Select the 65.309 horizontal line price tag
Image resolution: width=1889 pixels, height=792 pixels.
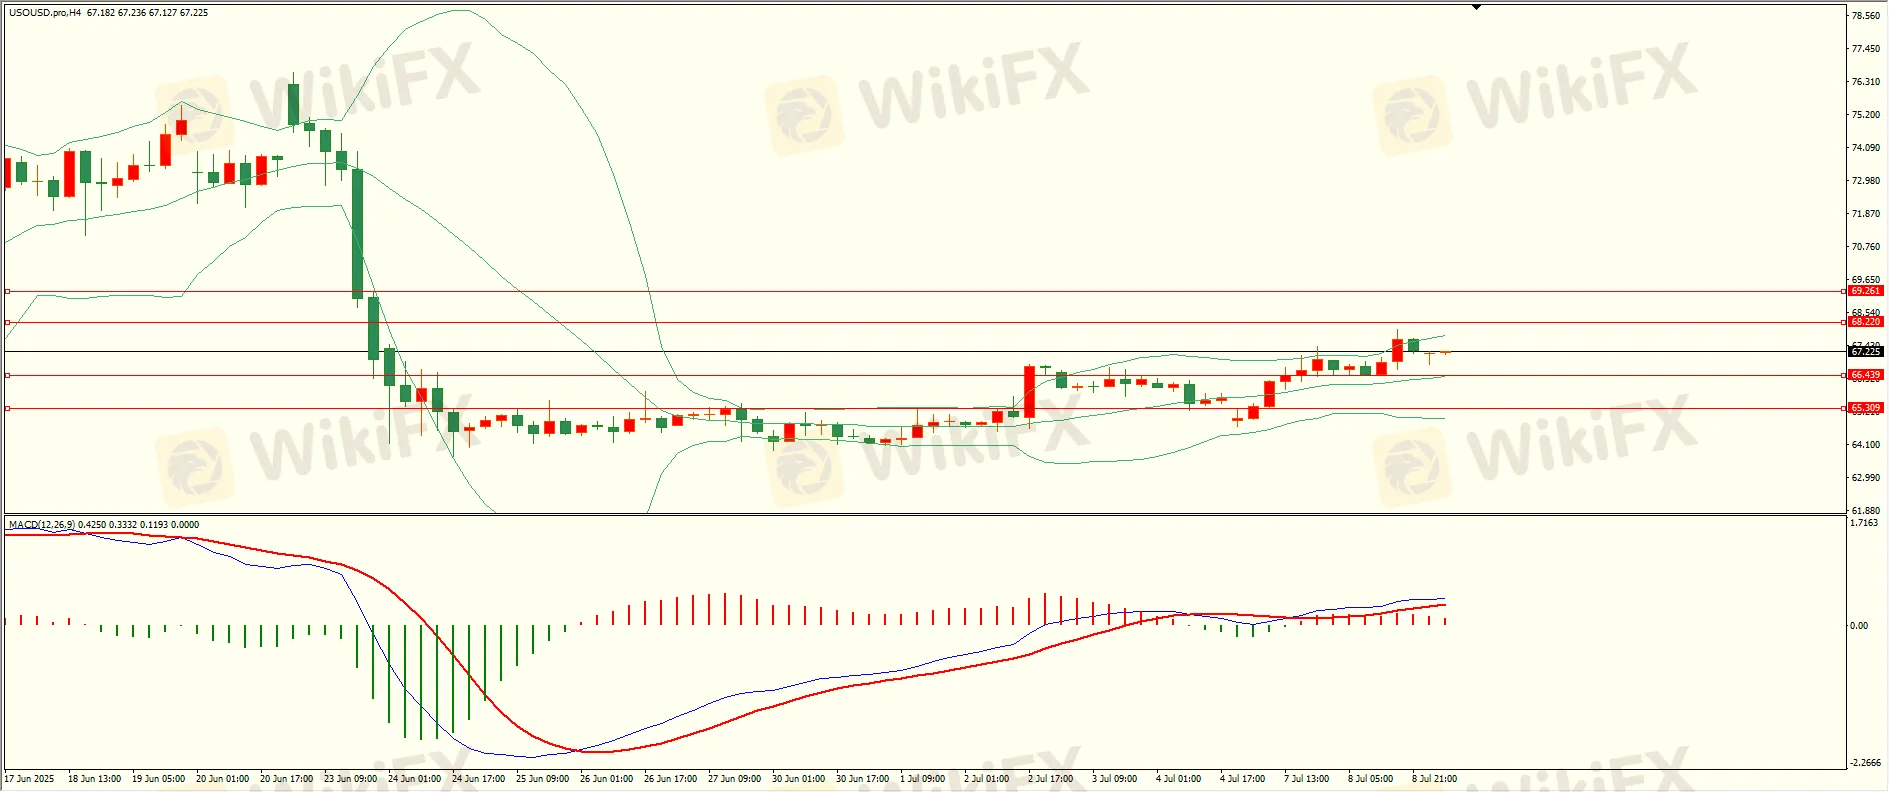(1866, 408)
